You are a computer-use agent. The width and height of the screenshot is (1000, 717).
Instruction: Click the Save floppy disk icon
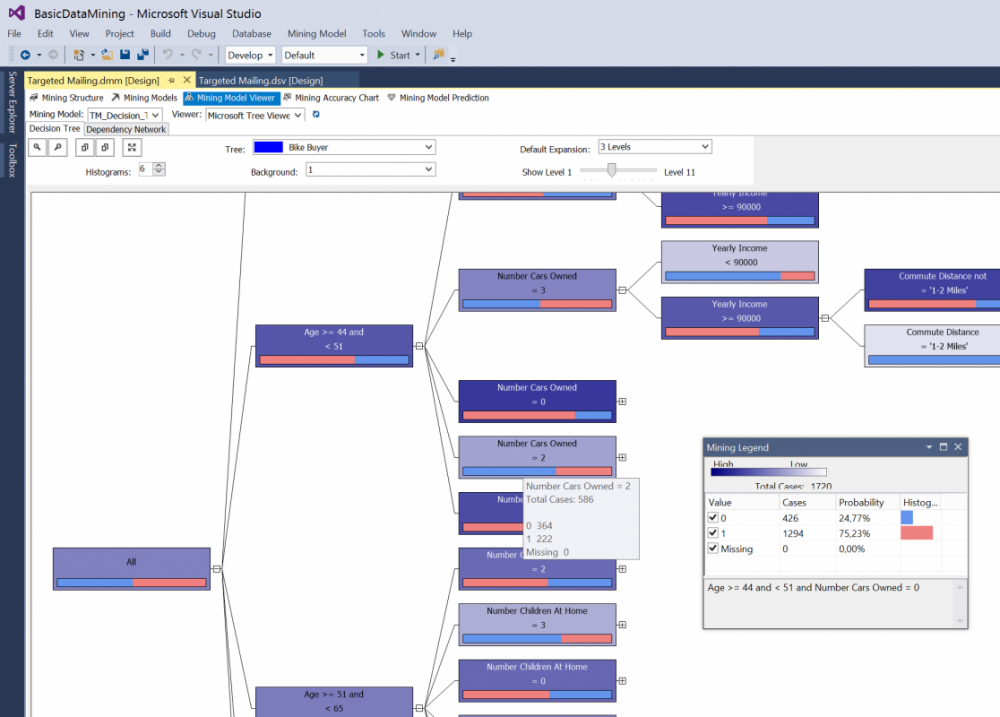point(125,55)
